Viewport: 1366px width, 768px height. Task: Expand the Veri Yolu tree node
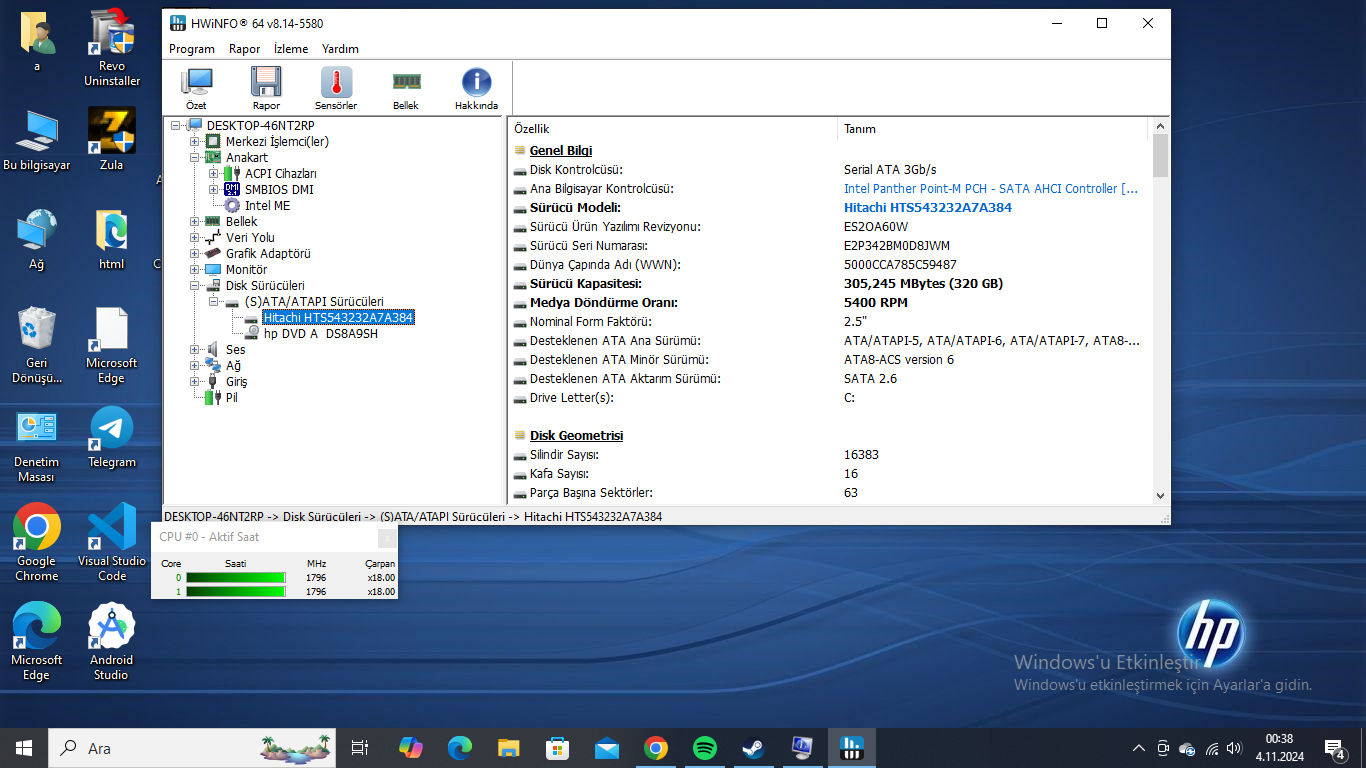[195, 238]
